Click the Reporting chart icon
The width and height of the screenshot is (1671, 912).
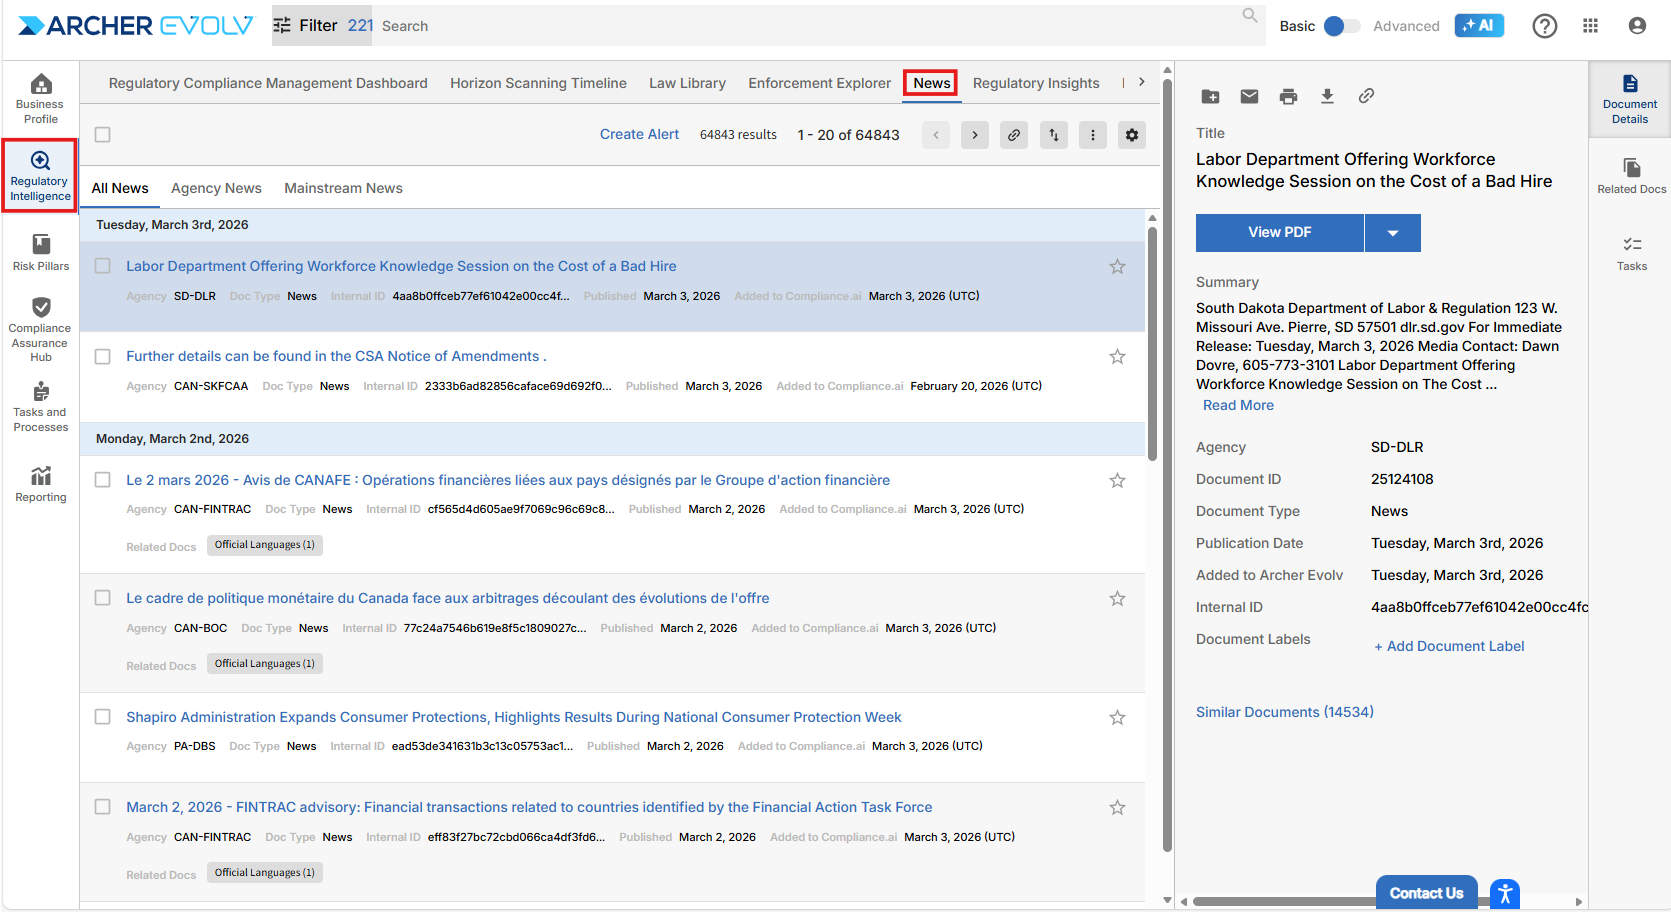click(41, 476)
